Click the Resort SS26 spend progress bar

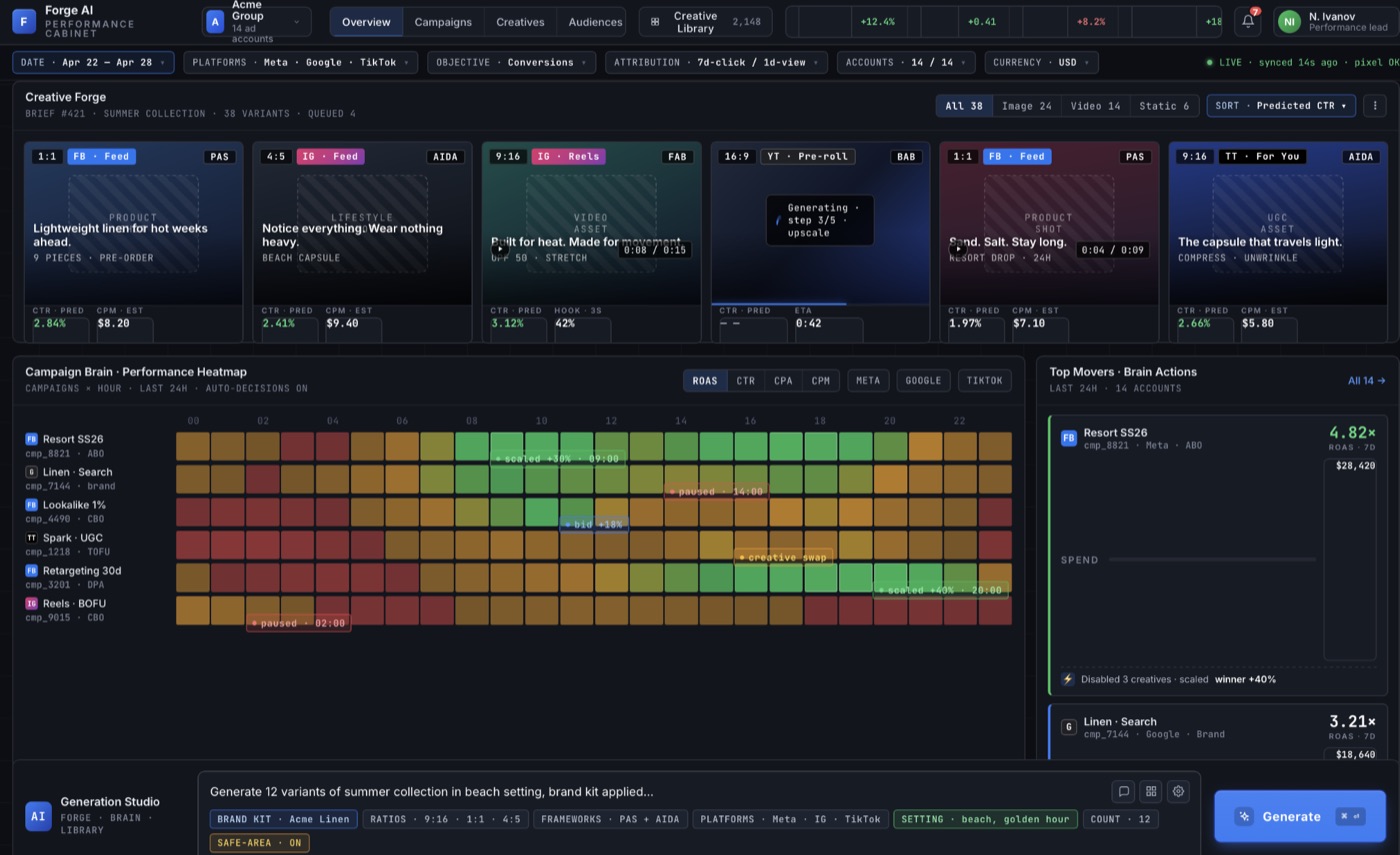point(1212,560)
